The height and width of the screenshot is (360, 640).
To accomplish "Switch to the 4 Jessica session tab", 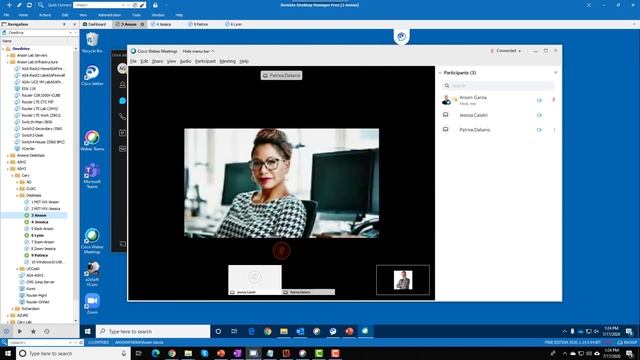I will 161,24.
